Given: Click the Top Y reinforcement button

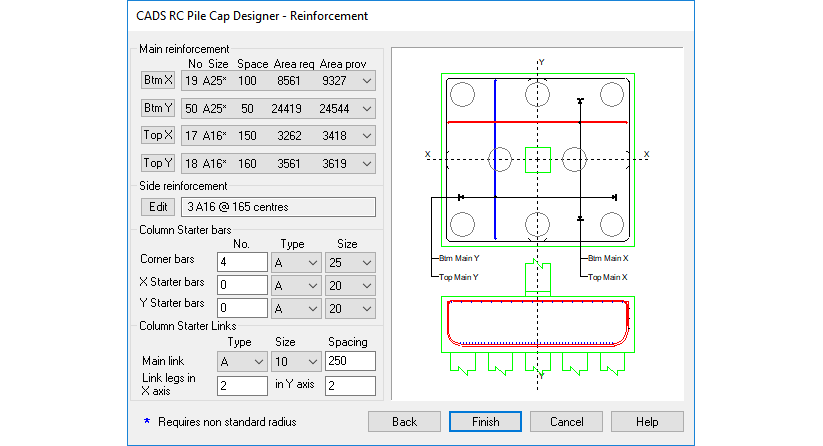Looking at the screenshot, I should pyautogui.click(x=158, y=163).
